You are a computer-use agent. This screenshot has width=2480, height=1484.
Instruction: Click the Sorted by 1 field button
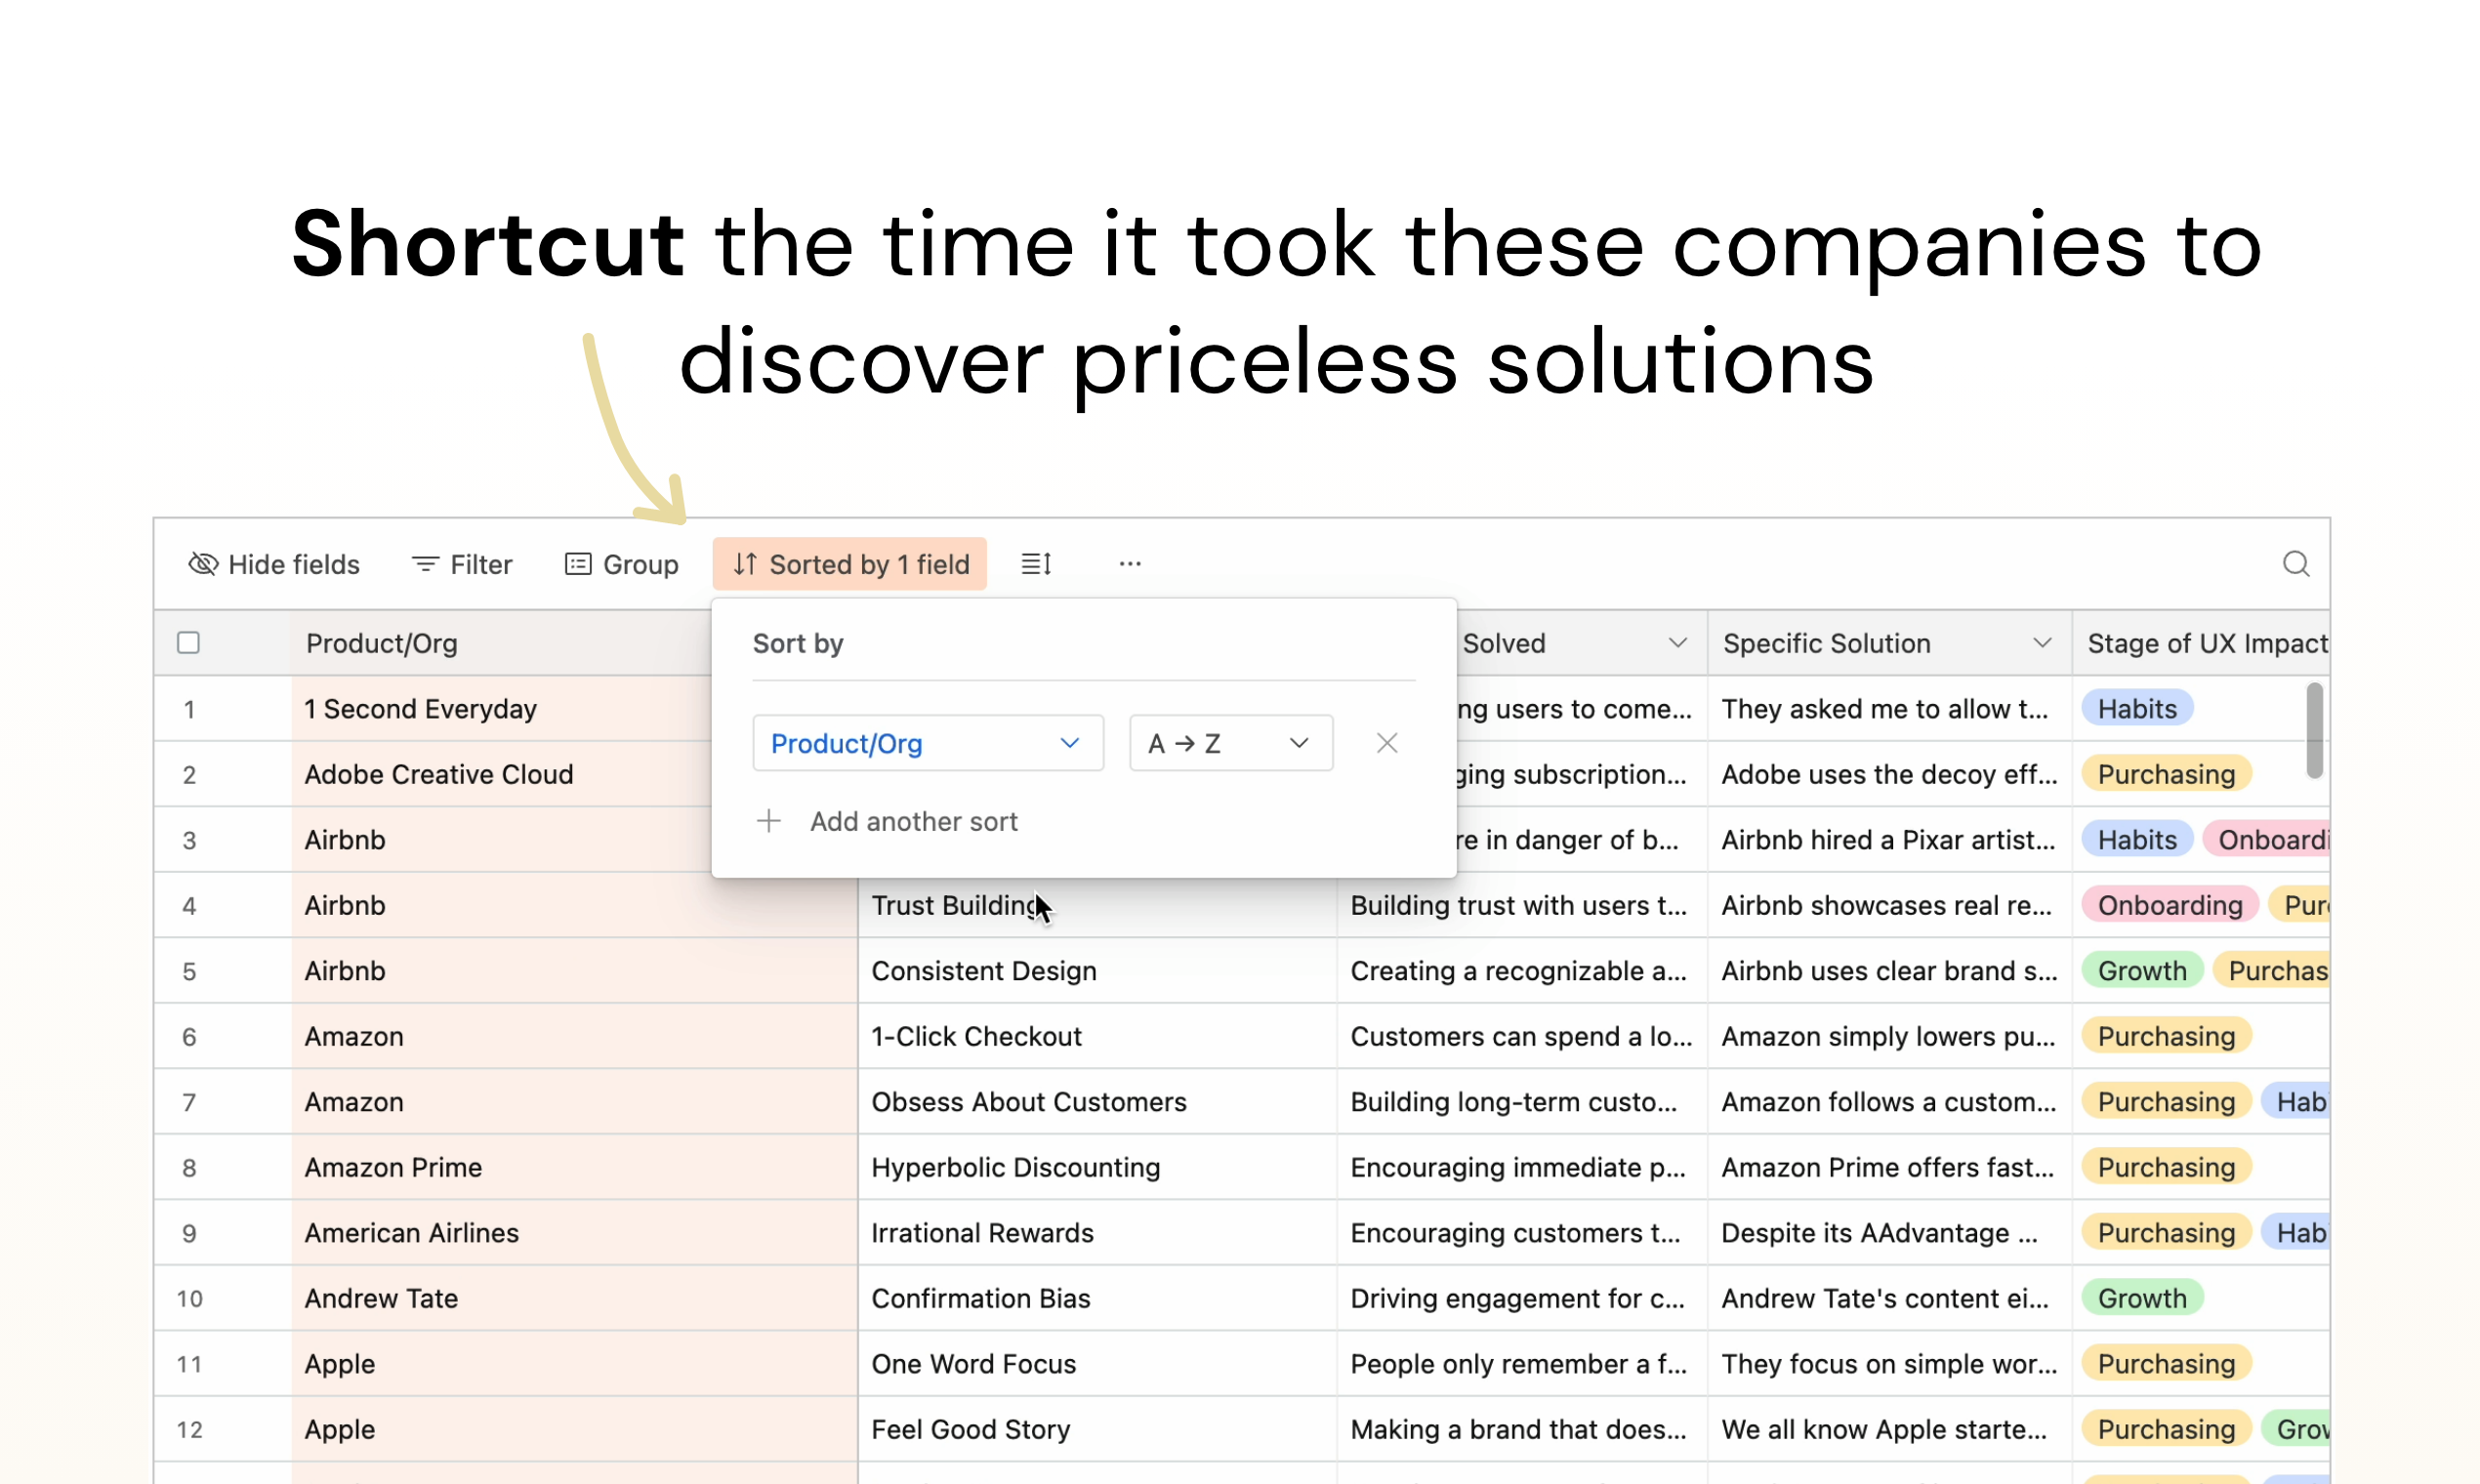[x=850, y=564]
